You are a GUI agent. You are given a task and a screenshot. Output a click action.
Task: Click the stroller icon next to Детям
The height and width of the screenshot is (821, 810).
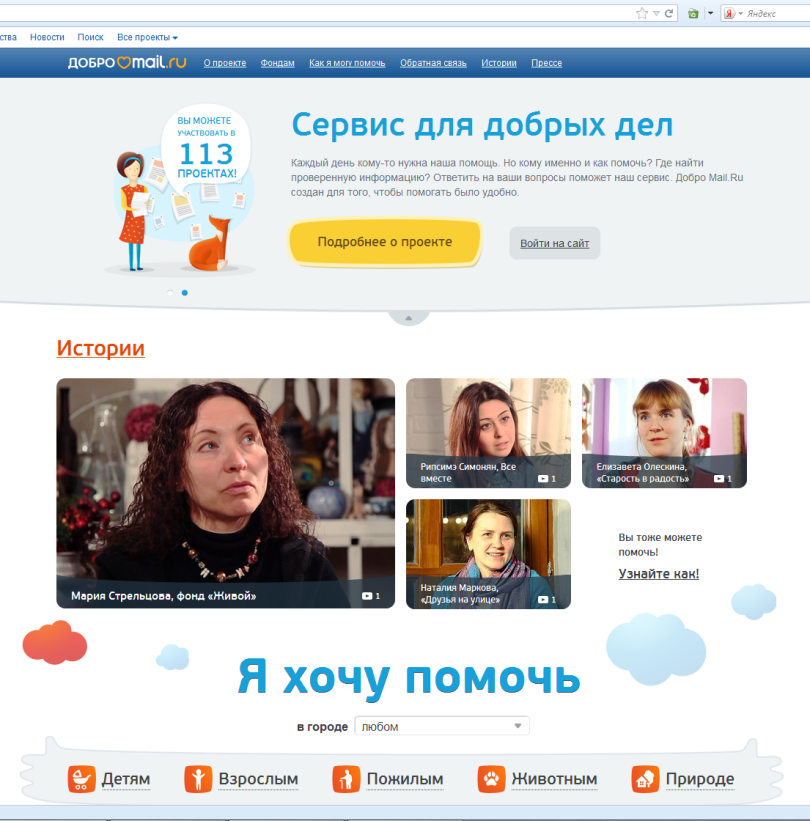click(x=81, y=778)
